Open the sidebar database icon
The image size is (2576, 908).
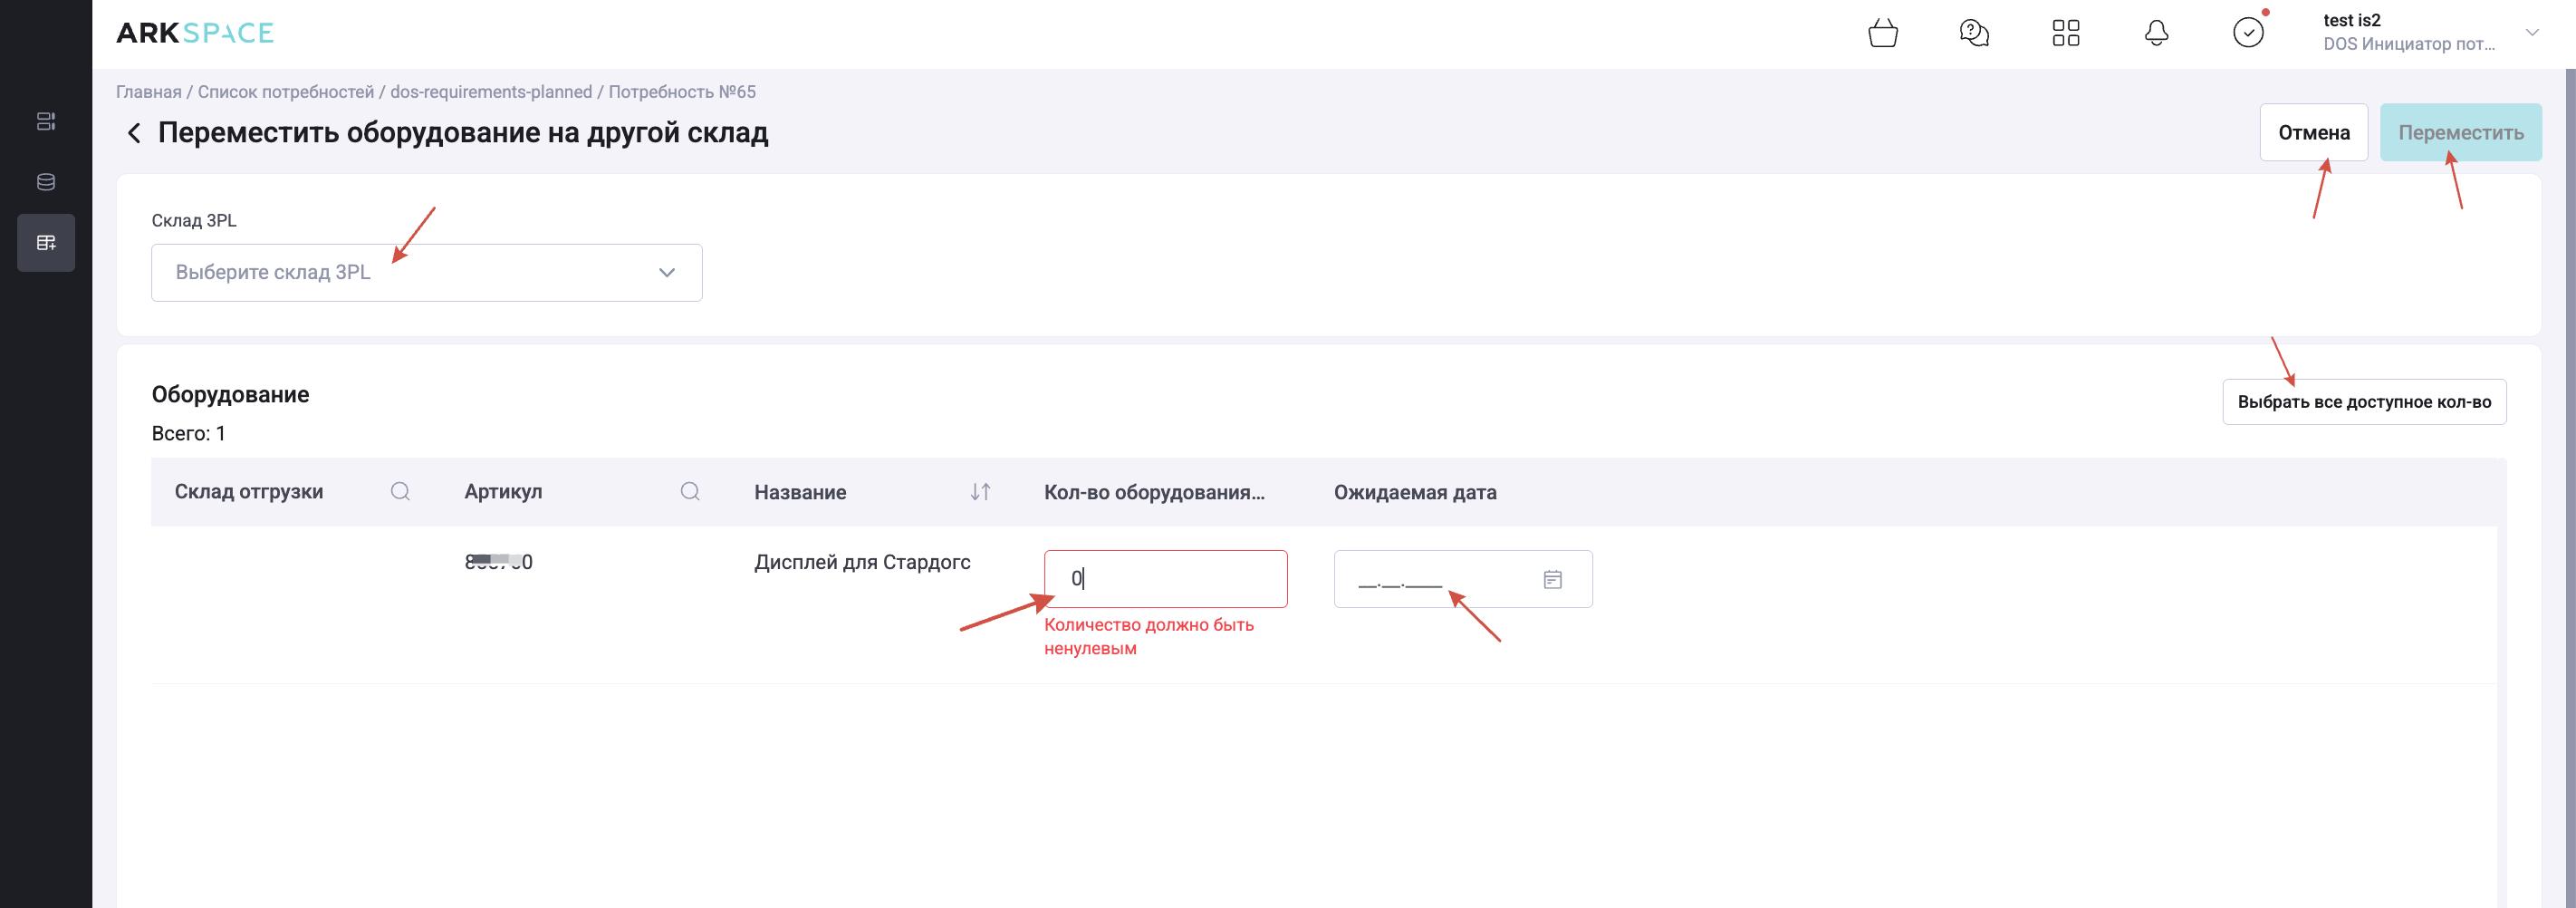(46, 182)
